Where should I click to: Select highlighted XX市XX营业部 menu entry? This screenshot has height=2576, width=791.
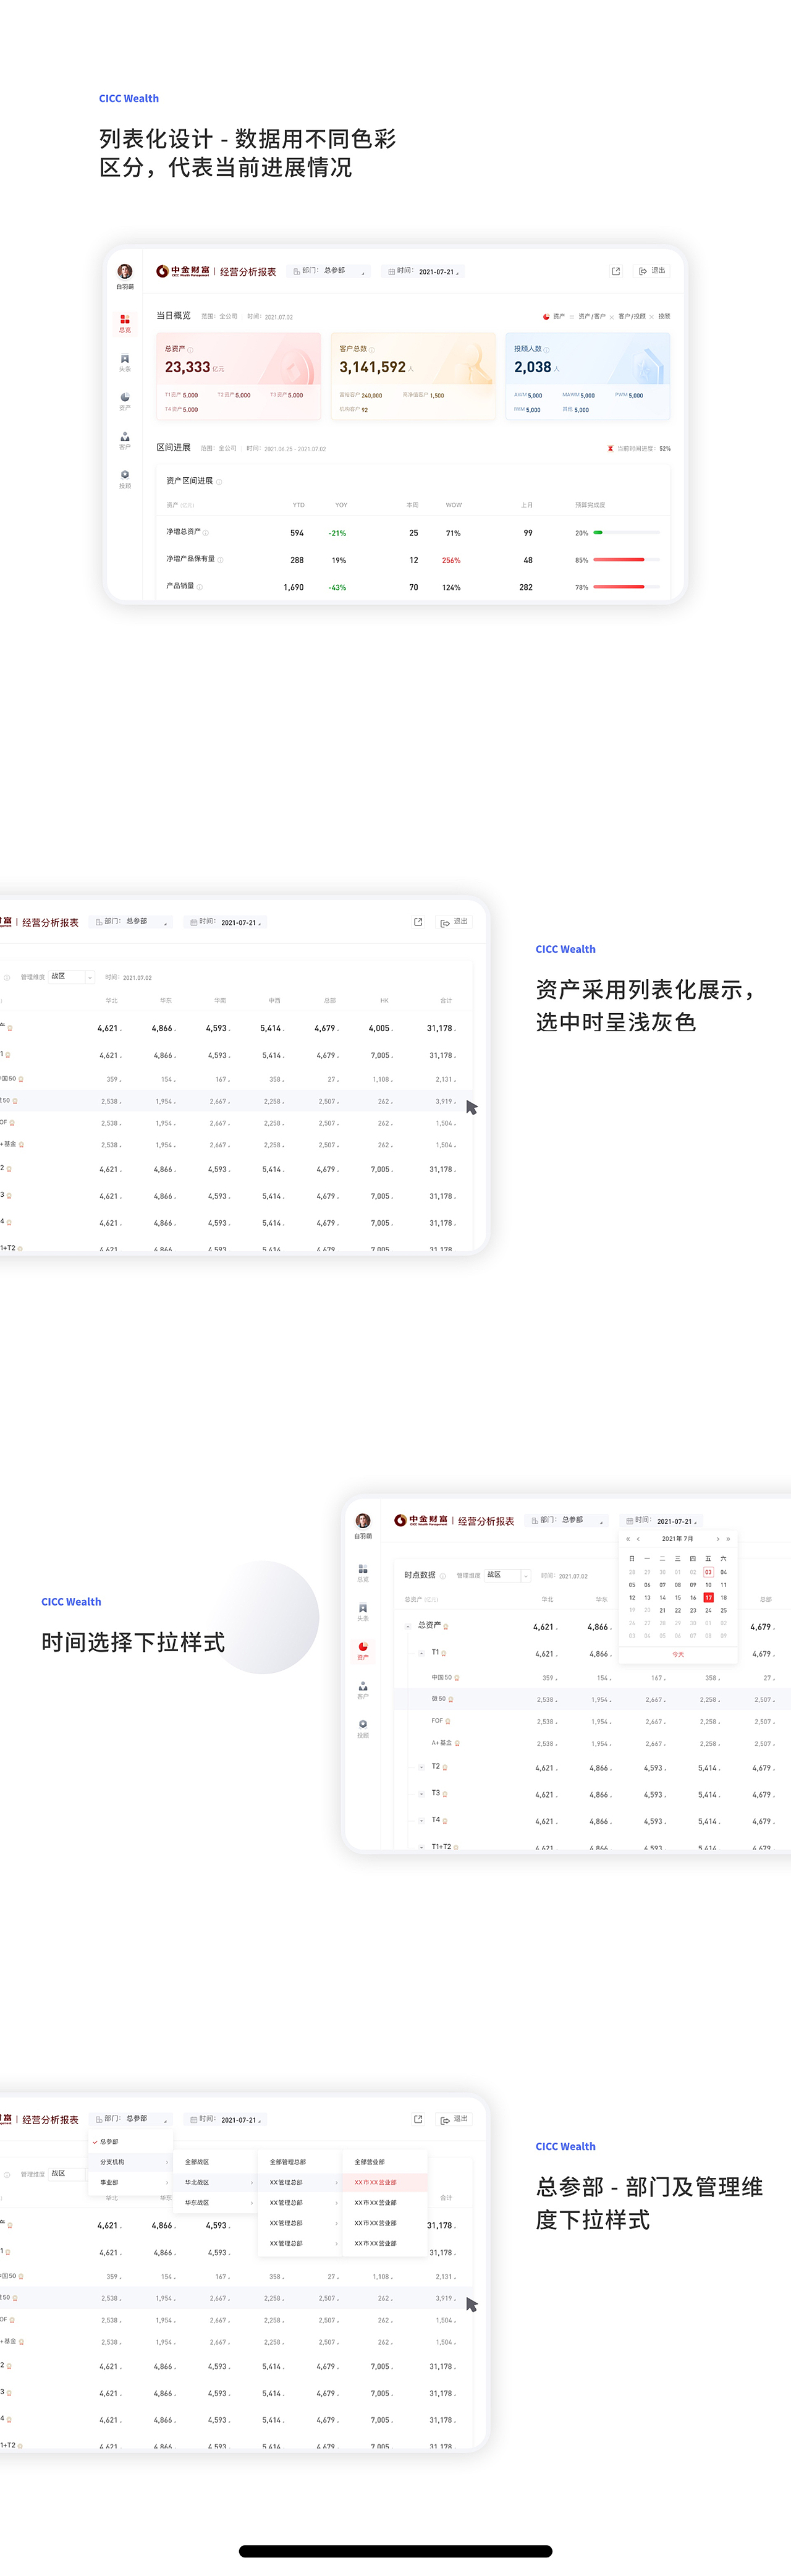385,2182
